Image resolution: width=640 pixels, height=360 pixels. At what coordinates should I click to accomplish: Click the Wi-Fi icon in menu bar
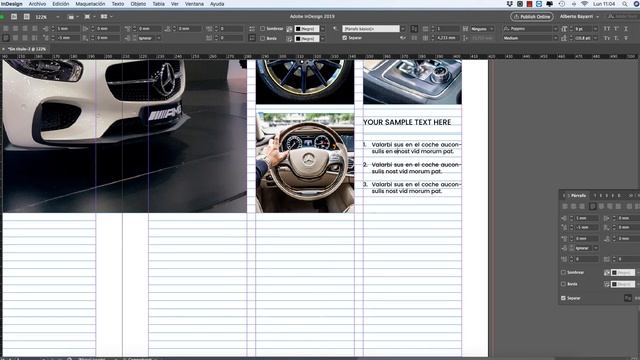584,4
